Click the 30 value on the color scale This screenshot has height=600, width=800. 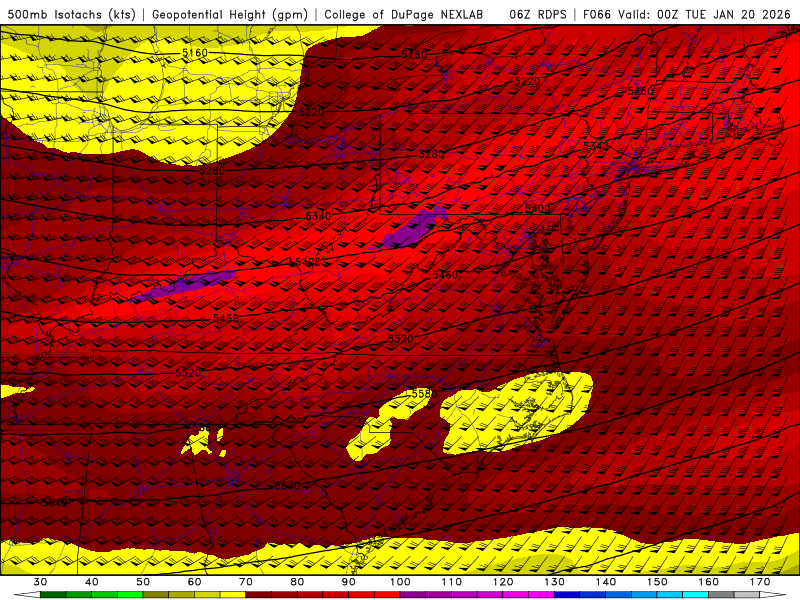(40, 582)
